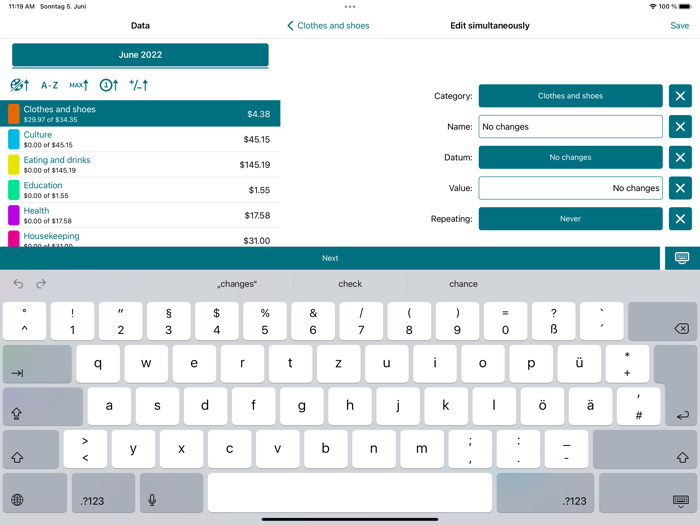This screenshot has width=700, height=525.
Task: Tap the ß question mark key
Action: pyautogui.click(x=554, y=321)
